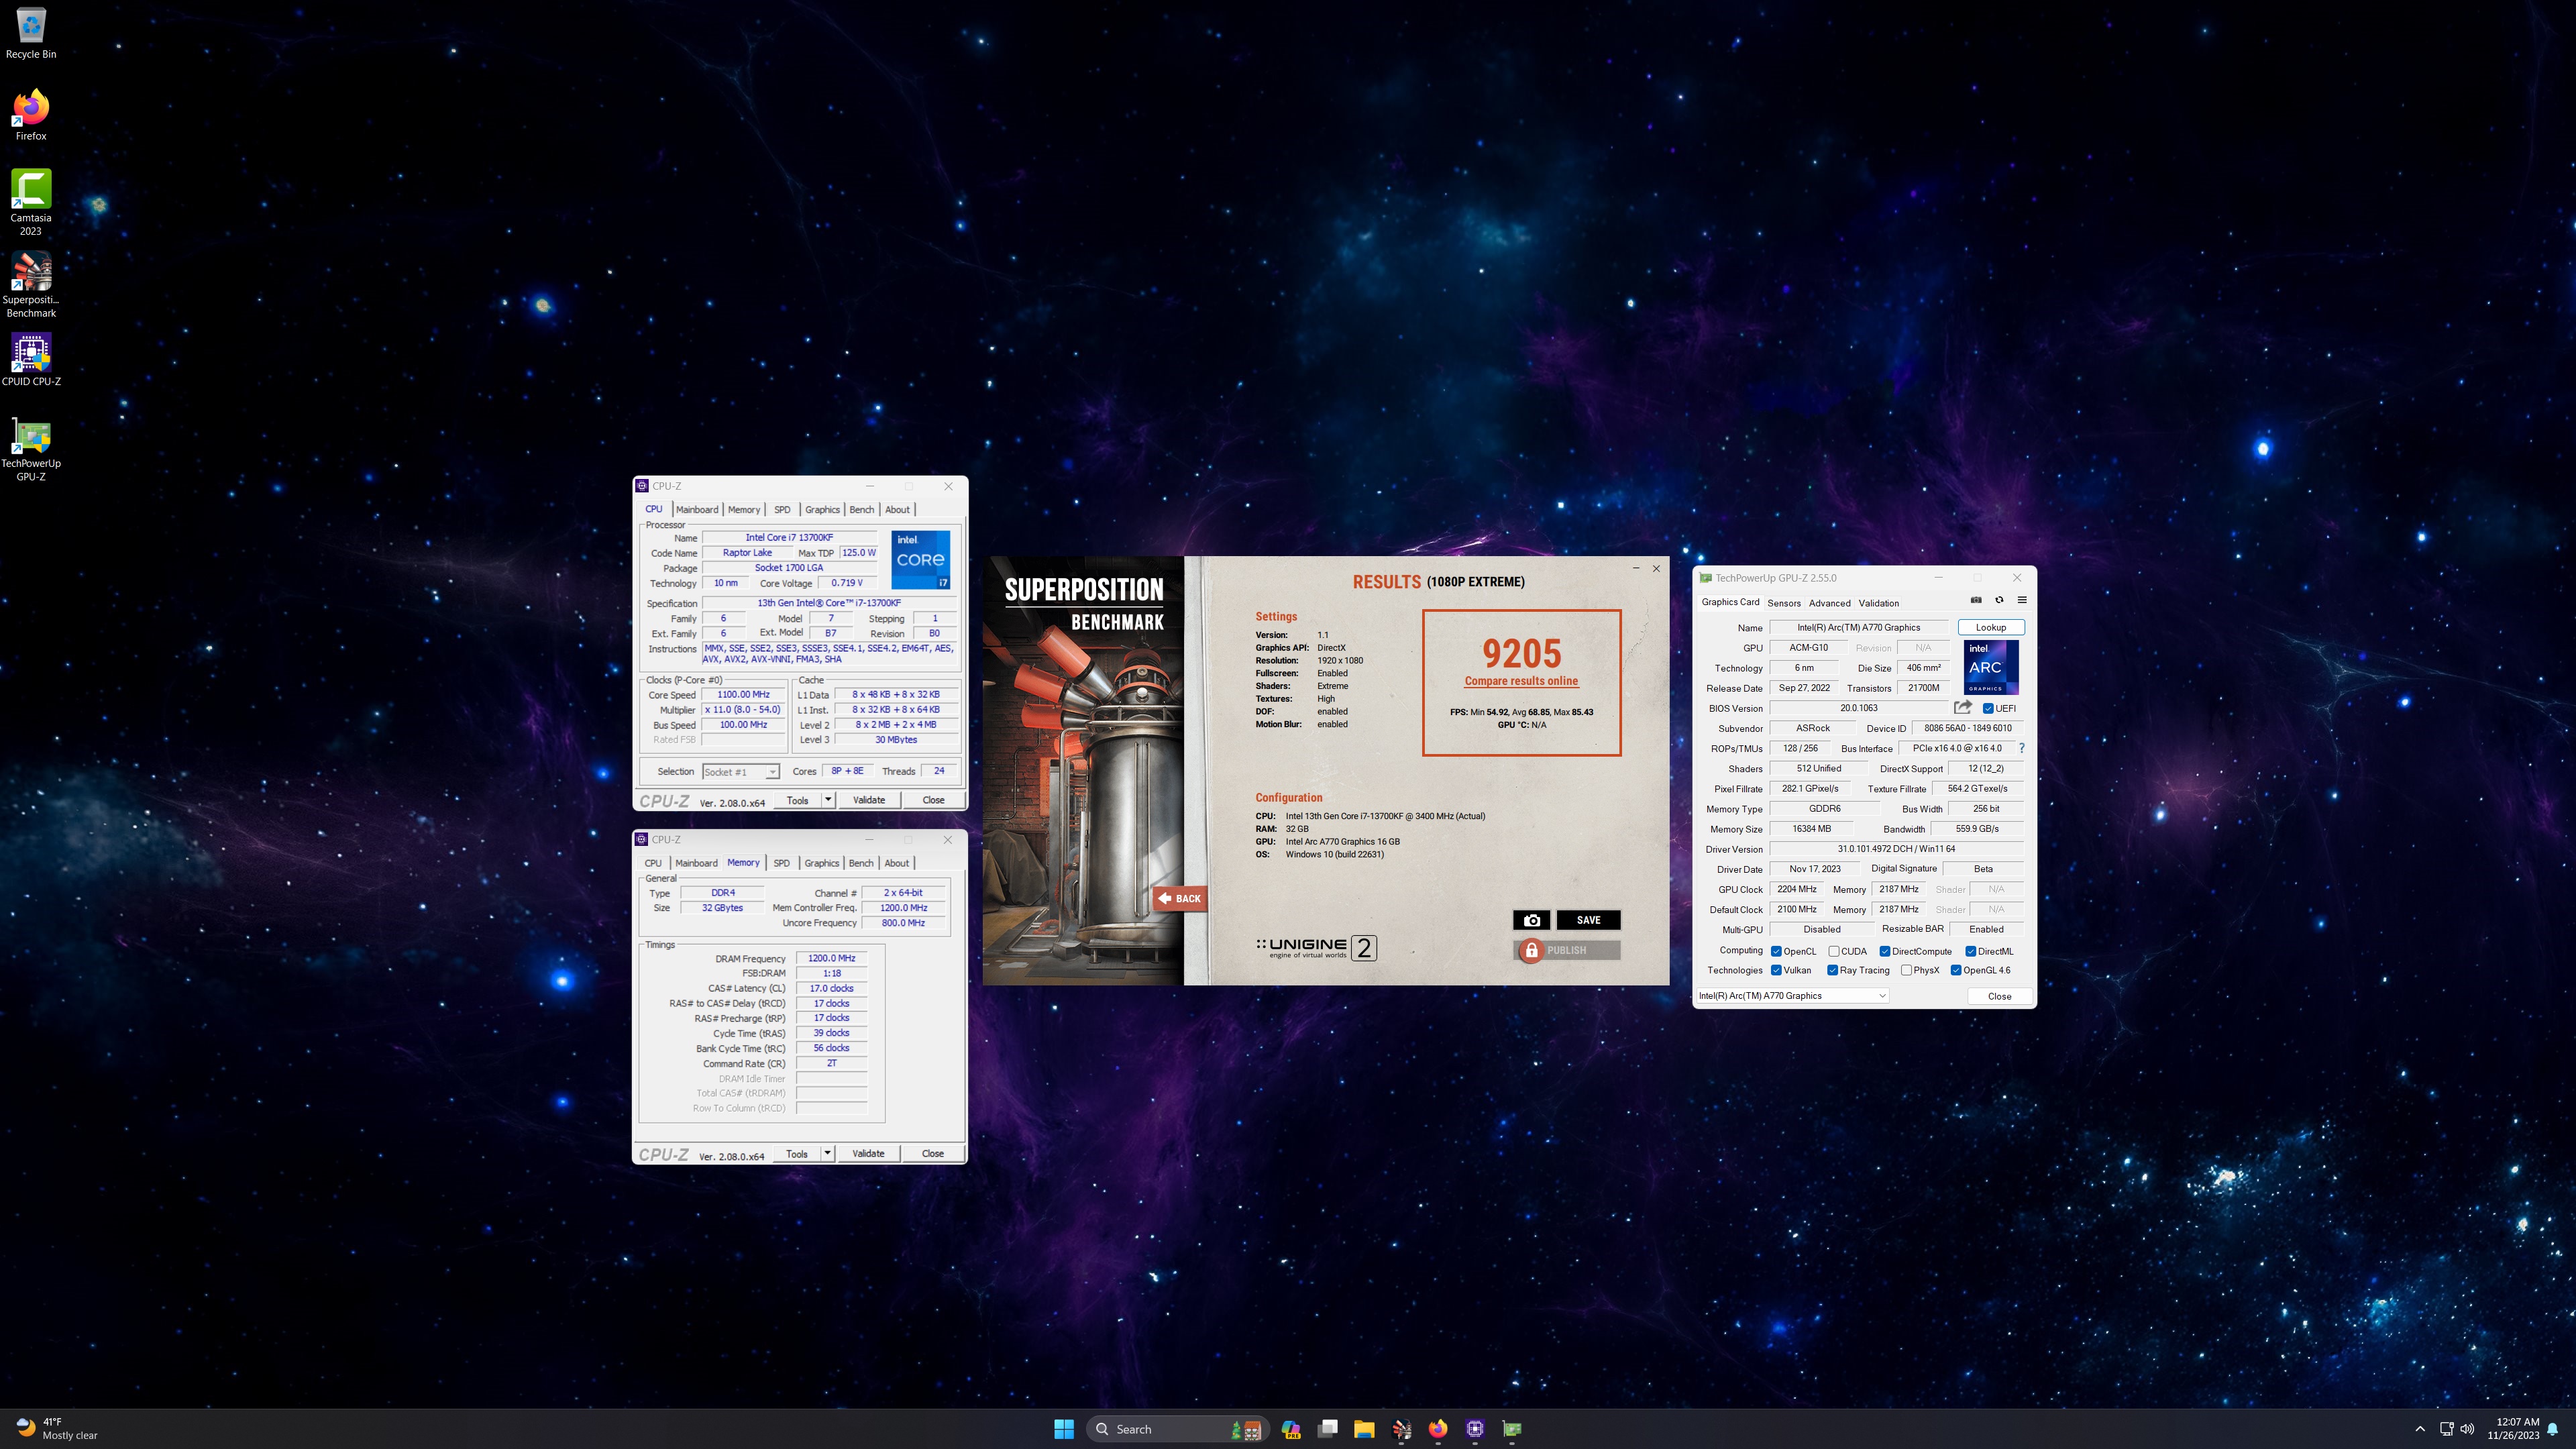Toggle the CUDA checkbox

click(1834, 951)
